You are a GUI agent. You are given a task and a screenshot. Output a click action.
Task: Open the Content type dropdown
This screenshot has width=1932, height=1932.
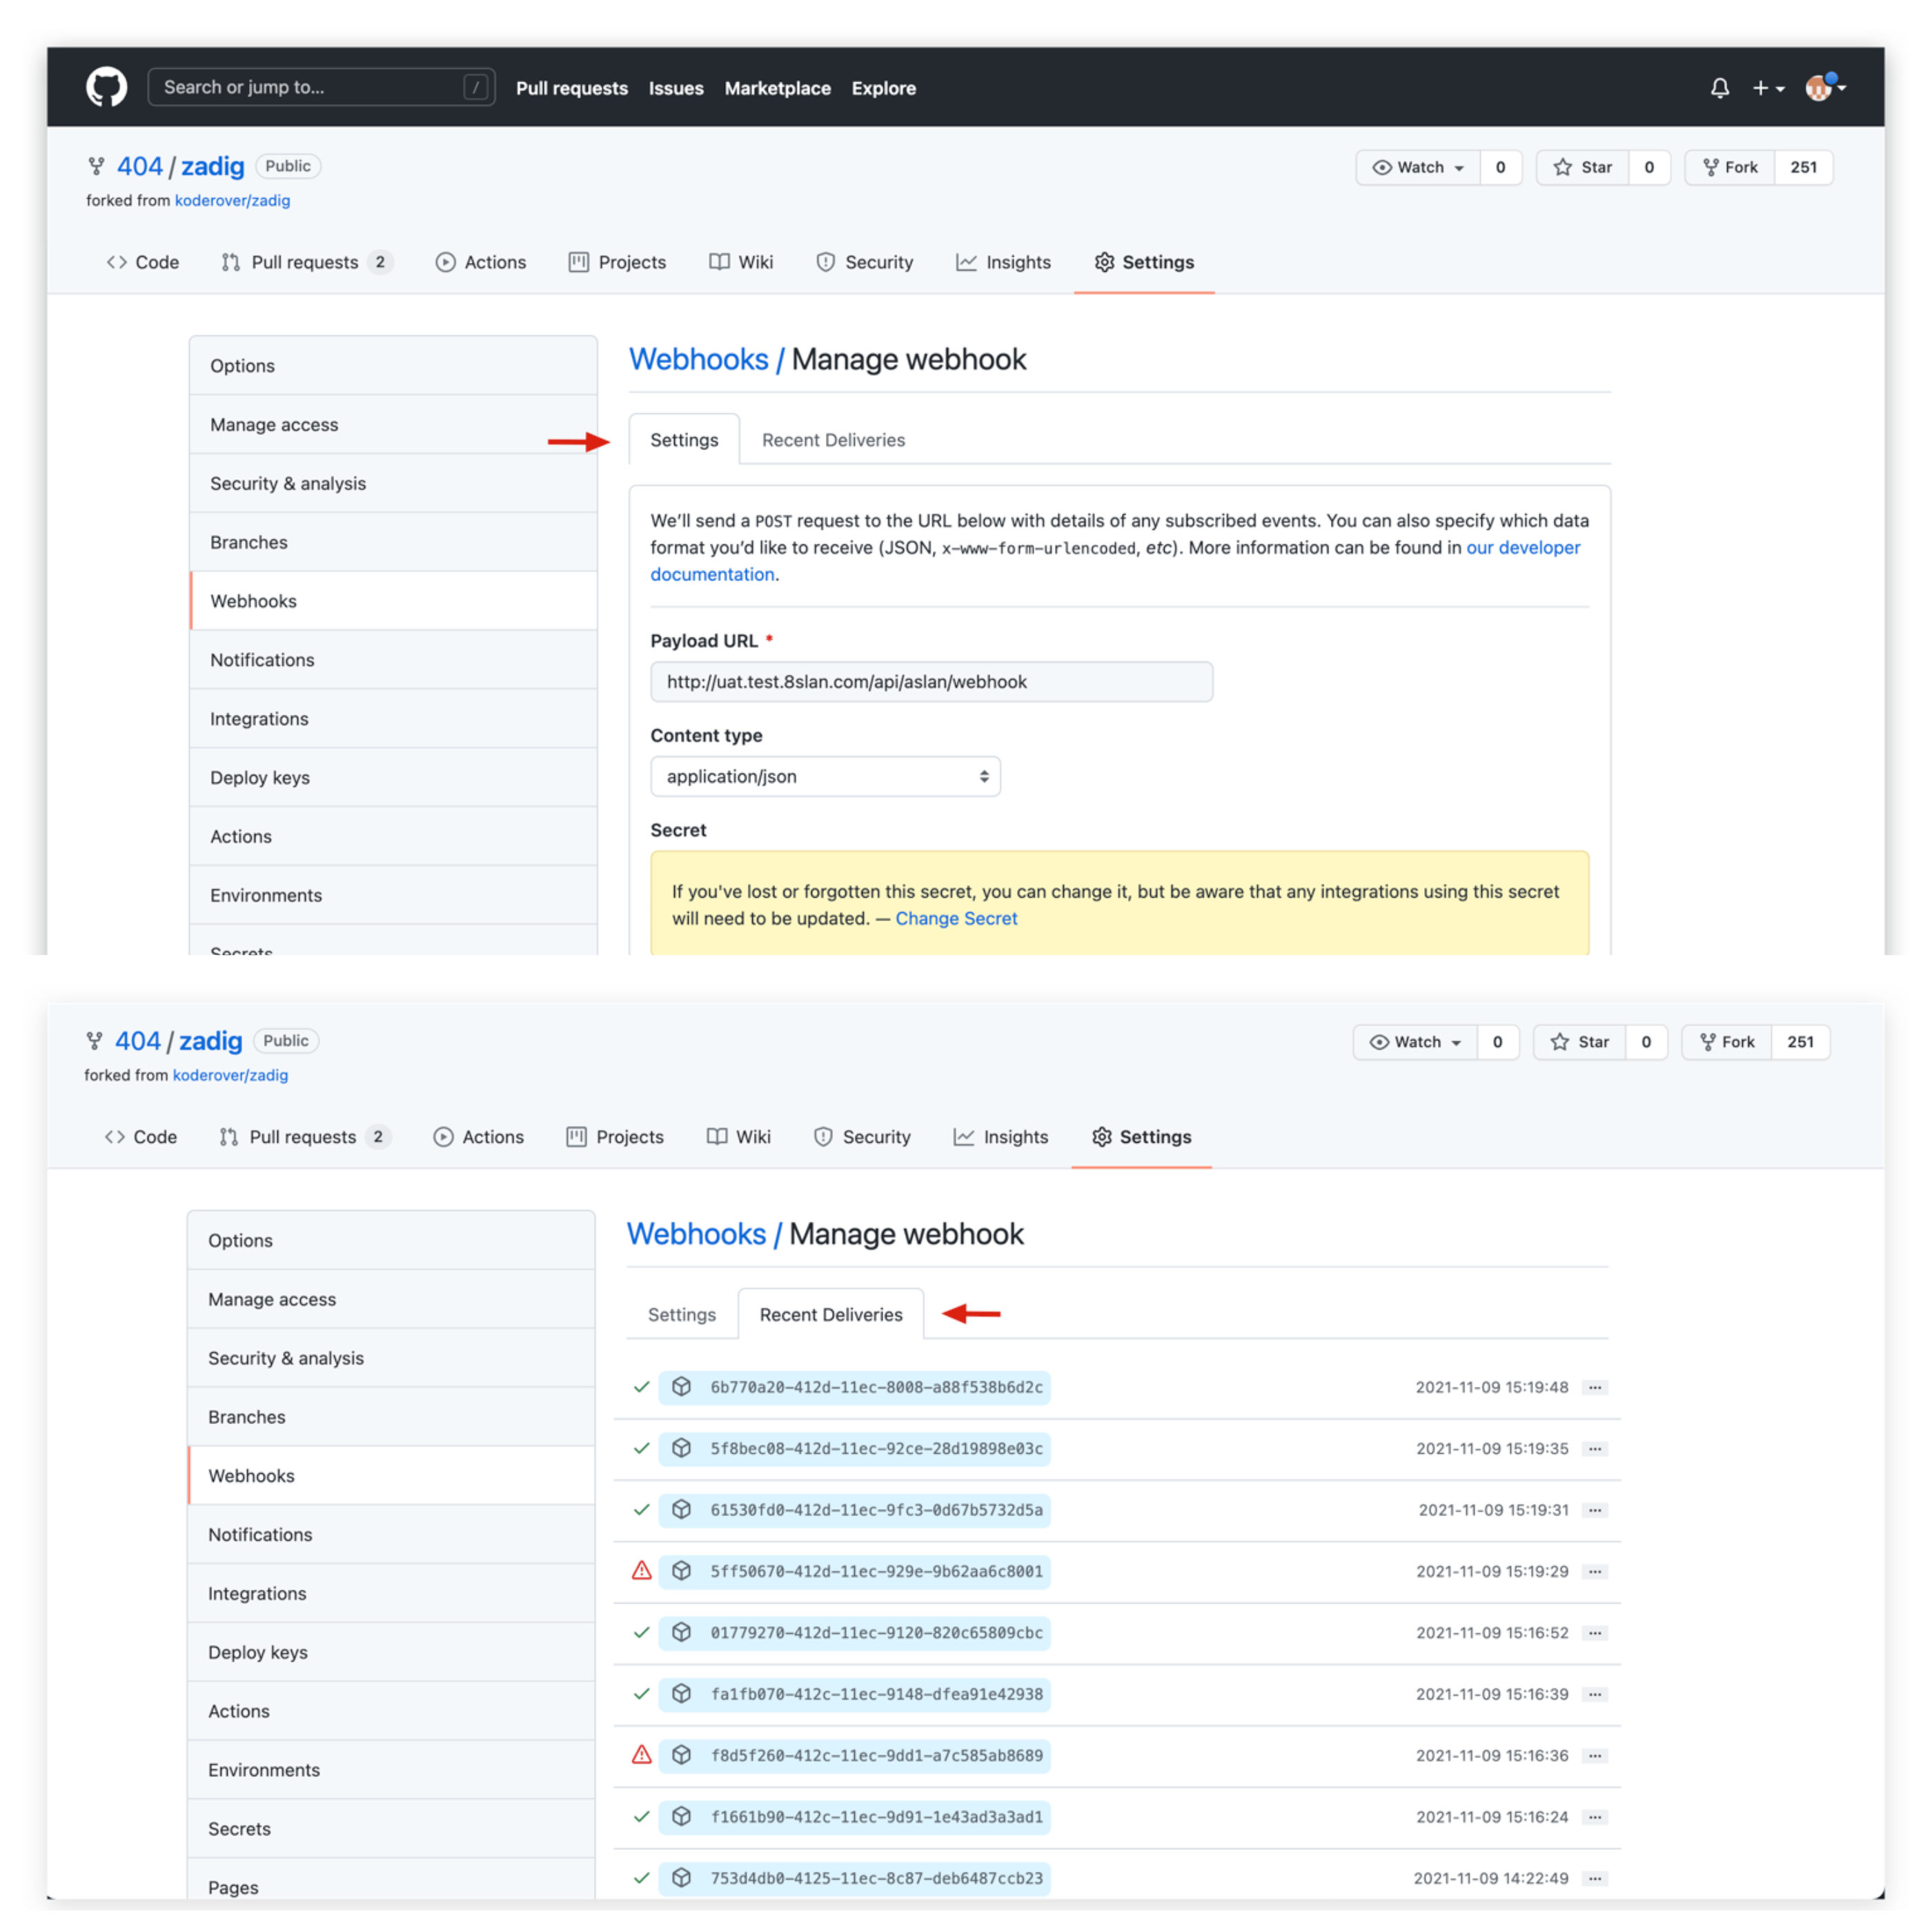tap(825, 776)
